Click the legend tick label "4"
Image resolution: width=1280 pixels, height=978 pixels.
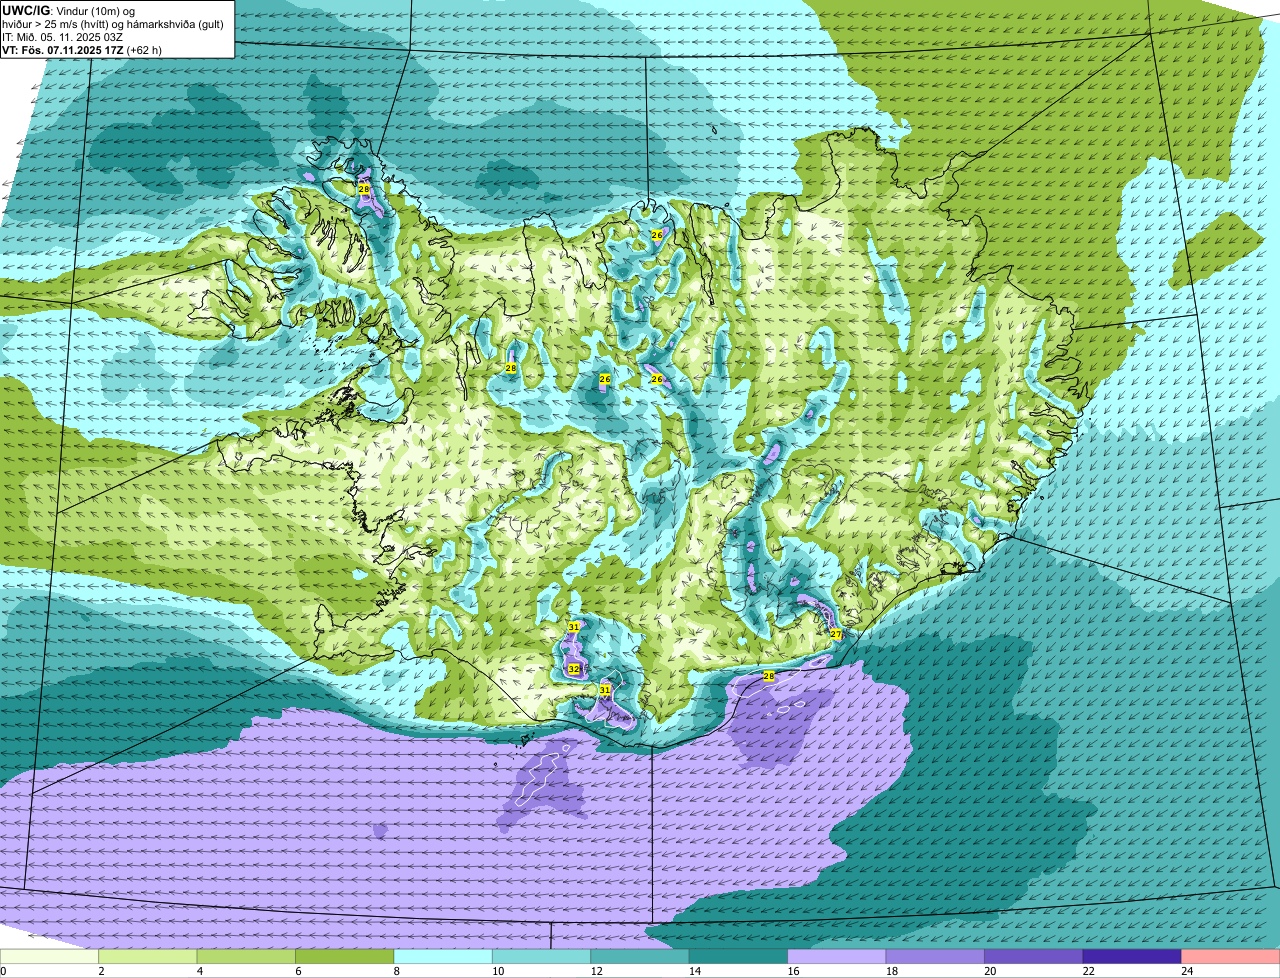(x=198, y=971)
